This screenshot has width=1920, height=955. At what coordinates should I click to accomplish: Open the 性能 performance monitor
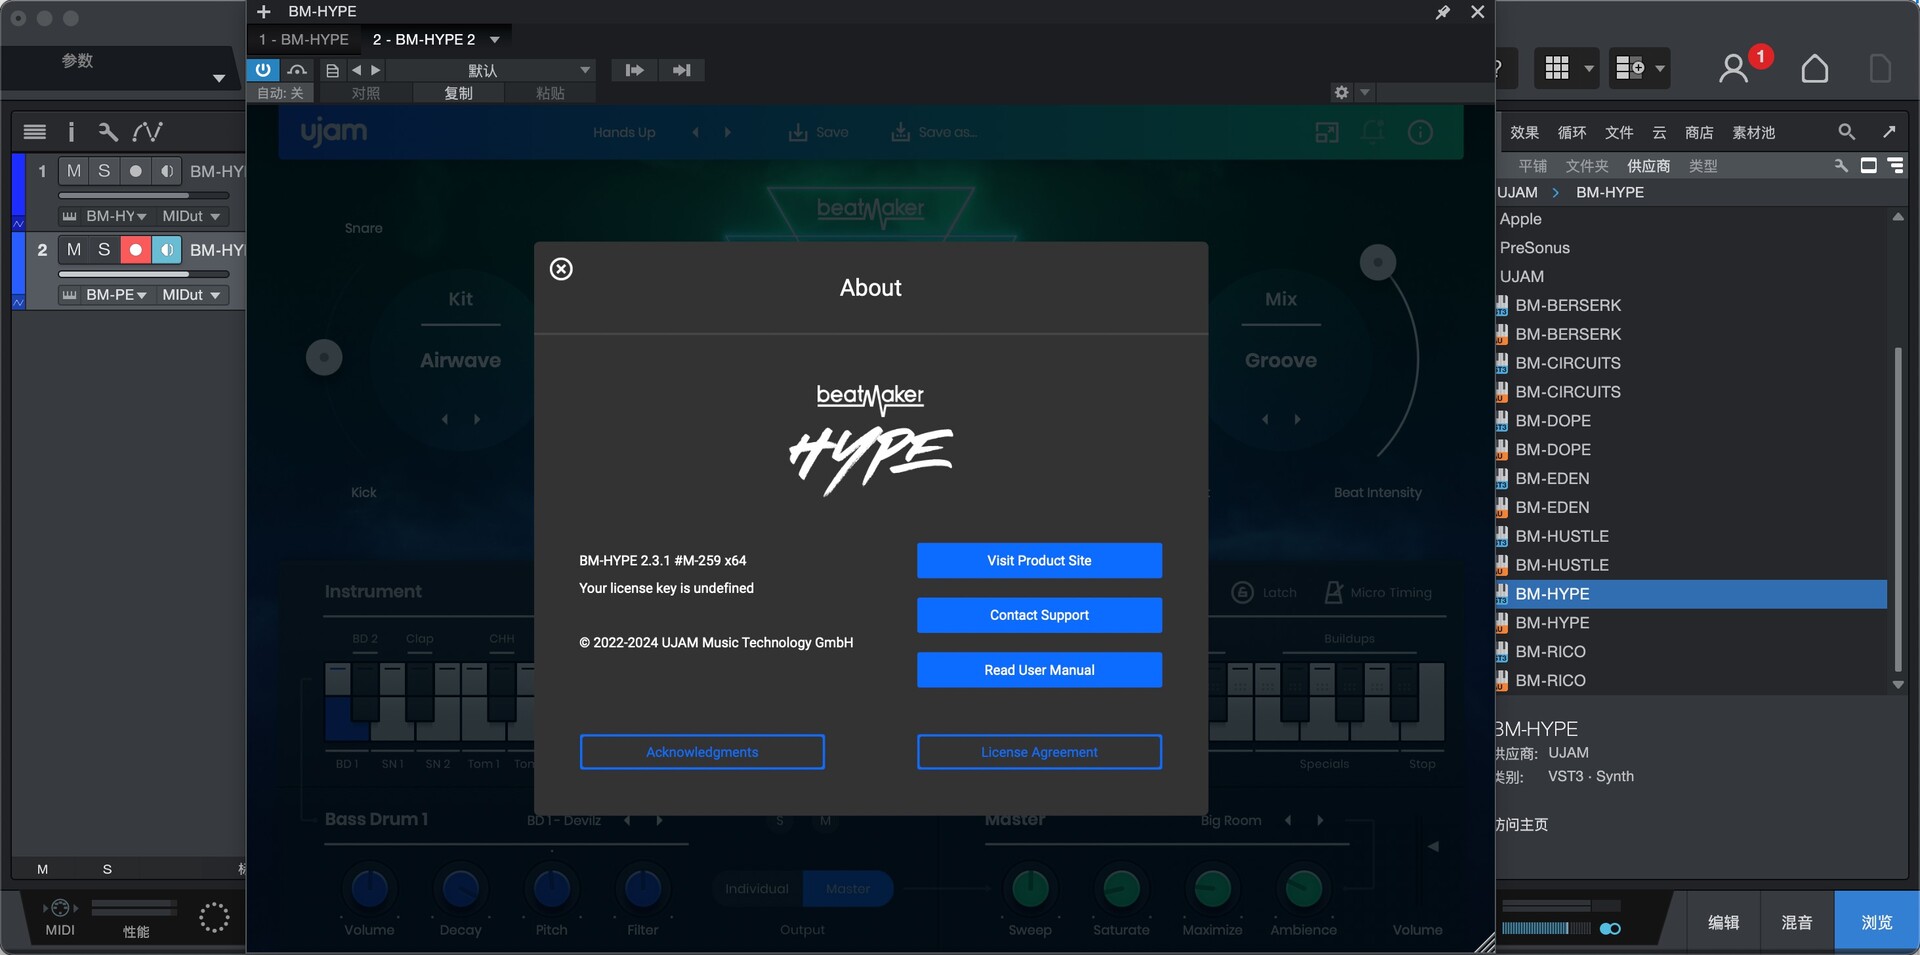pyautogui.click(x=135, y=919)
